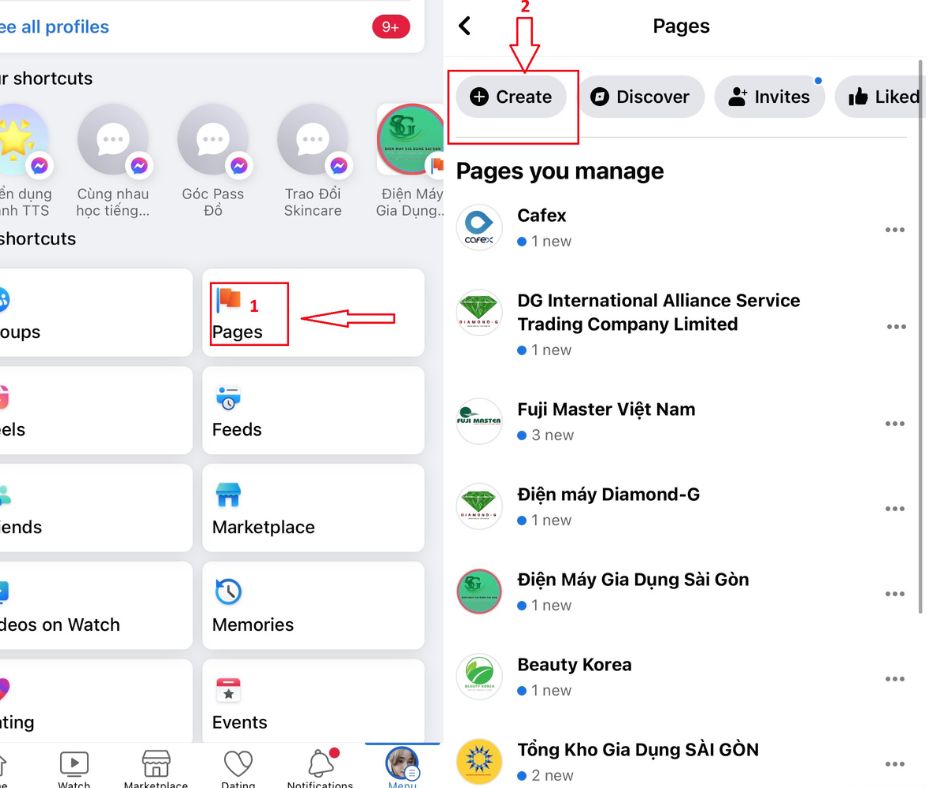Open the Marketplace shortcut card in the menu
This screenshot has height=788, width=940.
click(313, 508)
